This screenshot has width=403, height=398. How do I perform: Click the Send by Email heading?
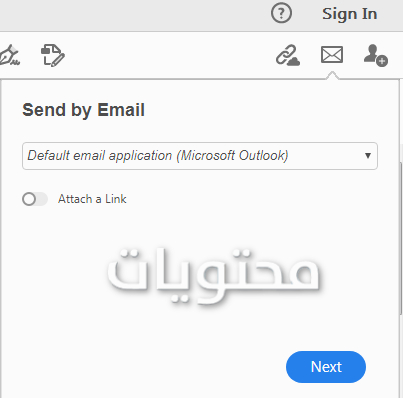(x=83, y=110)
